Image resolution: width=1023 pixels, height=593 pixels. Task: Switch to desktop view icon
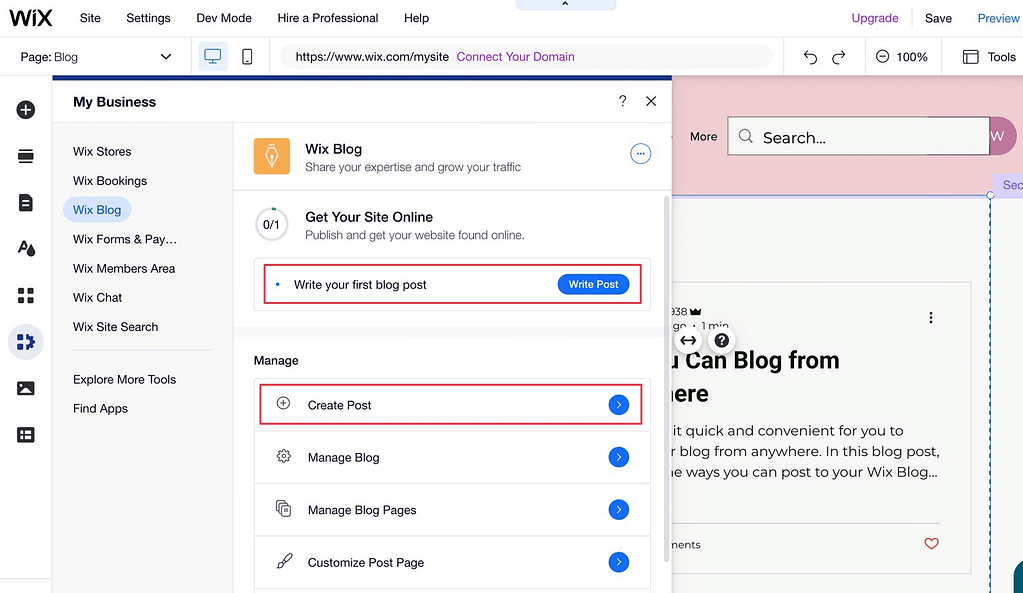point(213,57)
